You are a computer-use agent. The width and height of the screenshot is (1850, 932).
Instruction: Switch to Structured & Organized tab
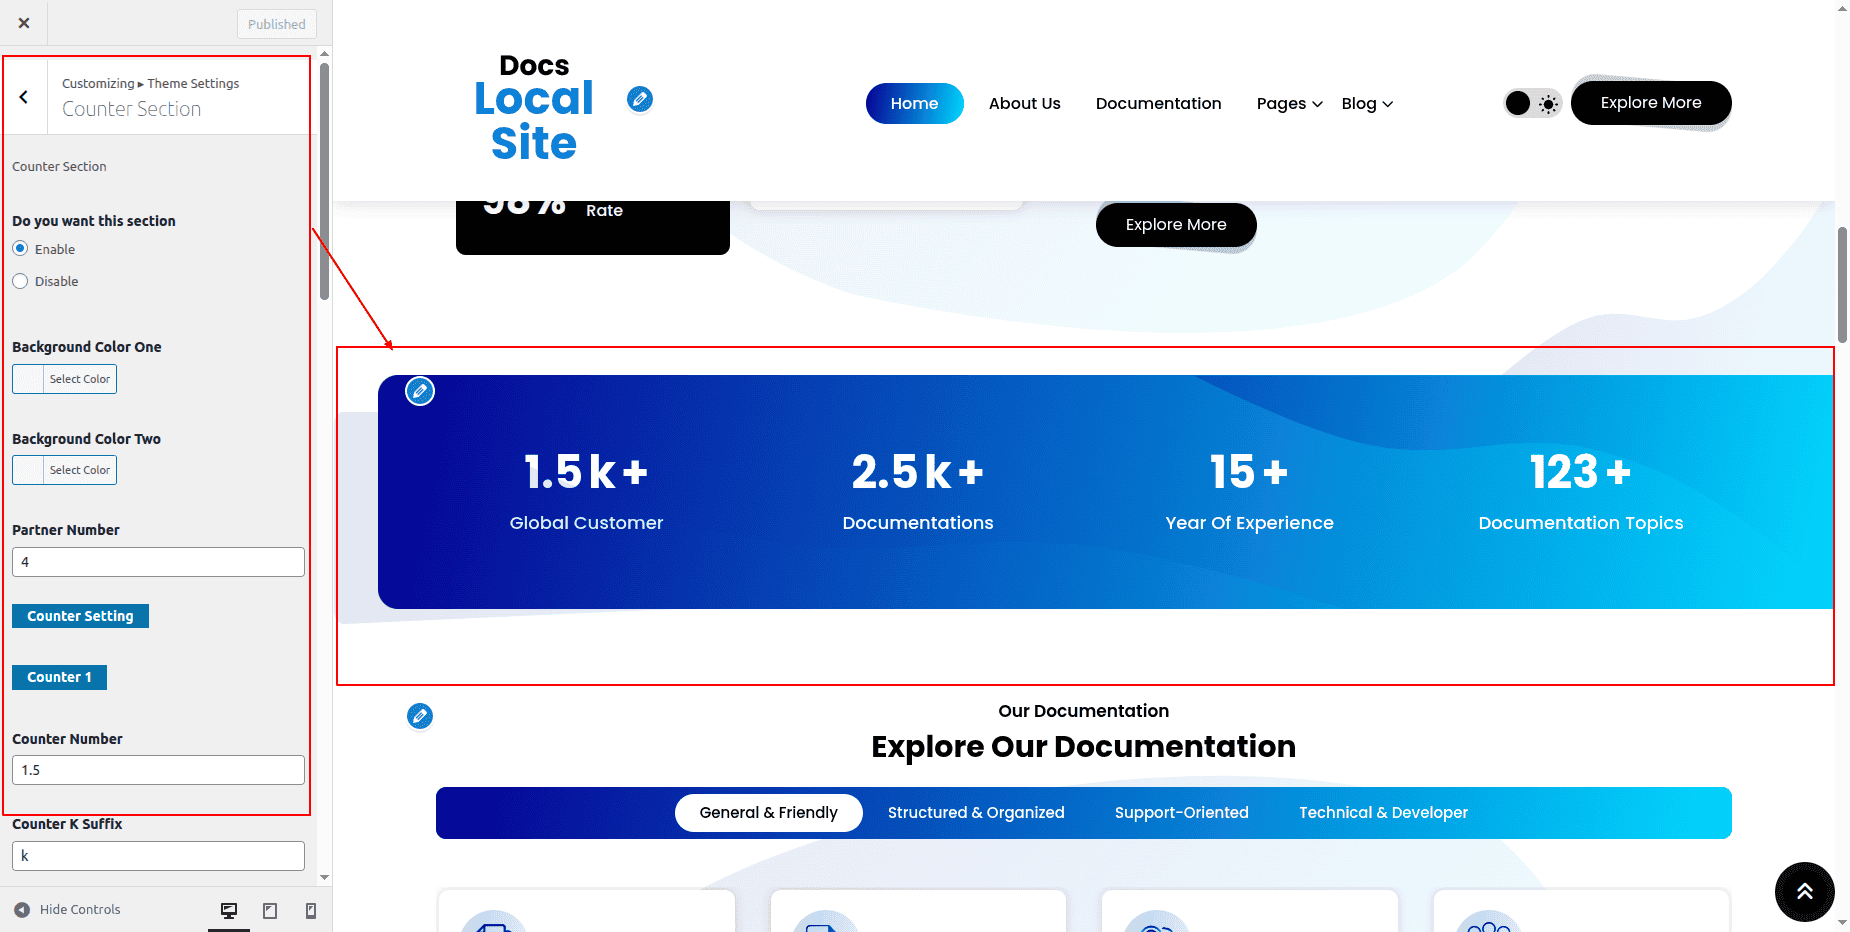coord(976,813)
